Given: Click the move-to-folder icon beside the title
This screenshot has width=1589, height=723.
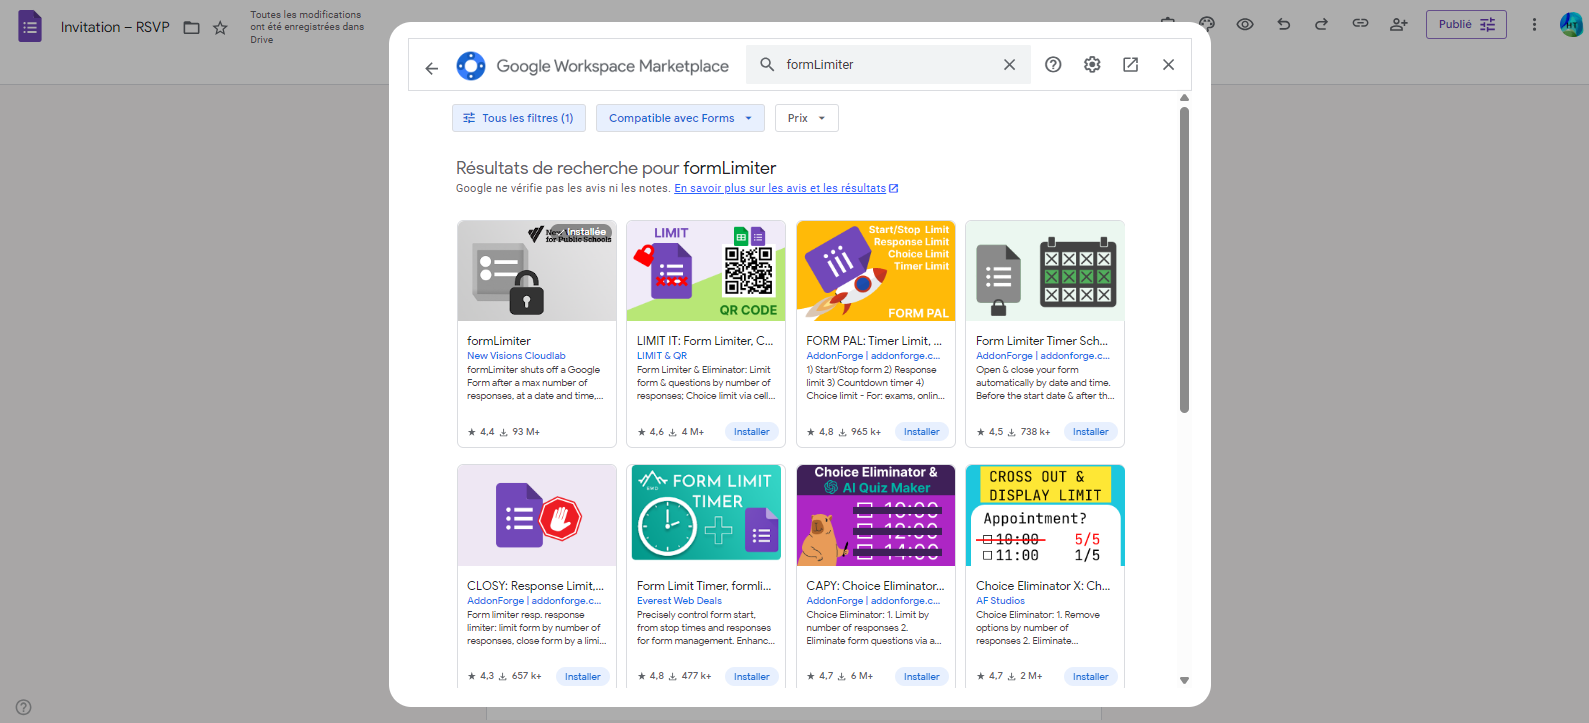Looking at the screenshot, I should point(192,27).
